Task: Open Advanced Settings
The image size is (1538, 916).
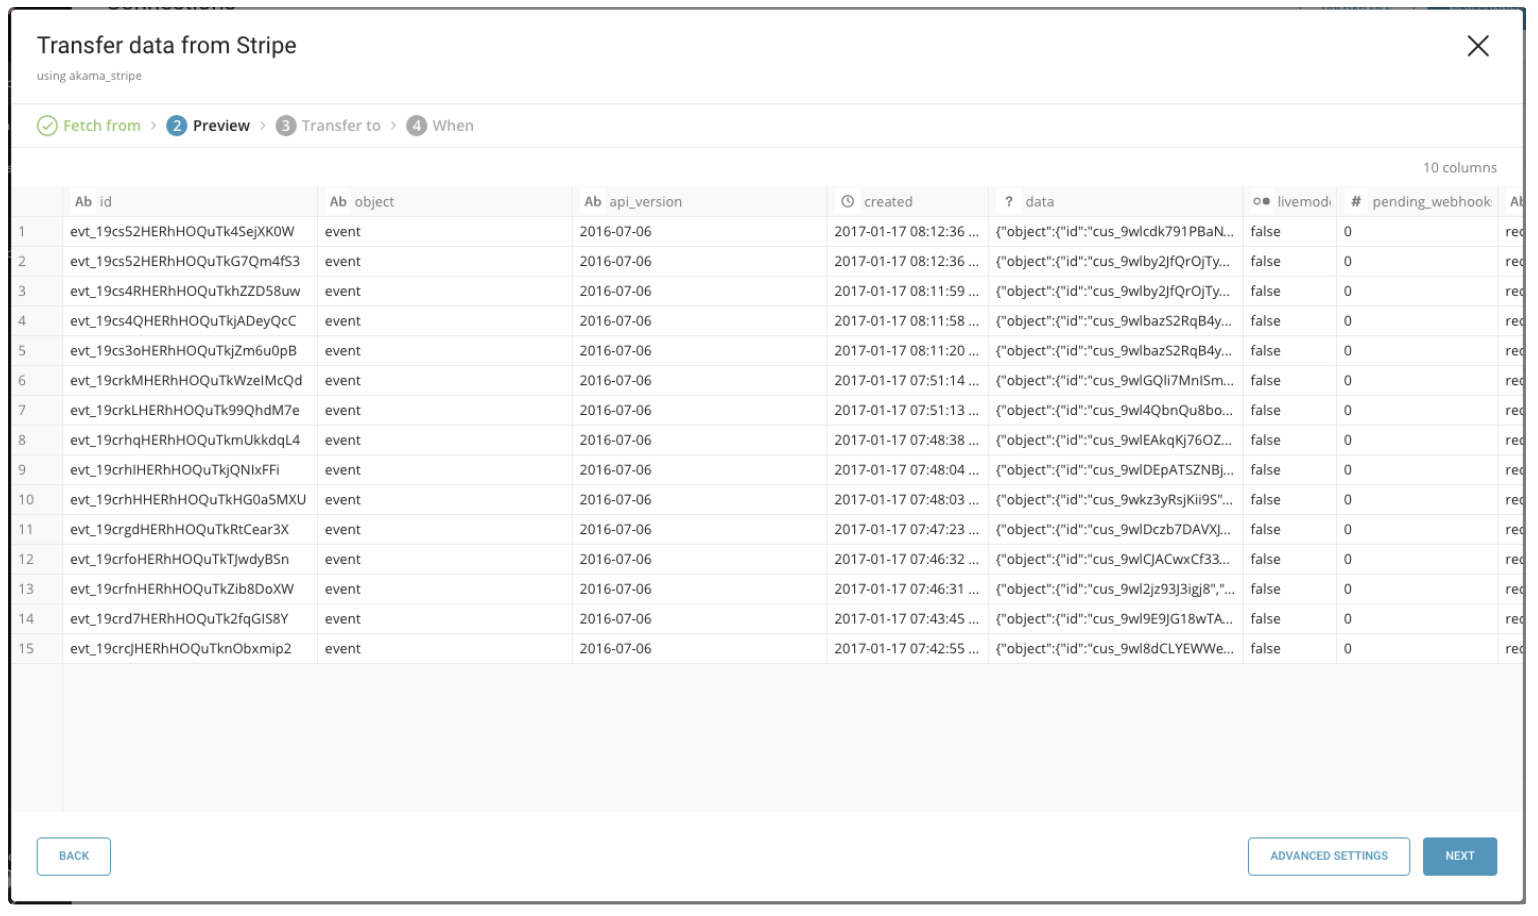Action: pos(1328,856)
